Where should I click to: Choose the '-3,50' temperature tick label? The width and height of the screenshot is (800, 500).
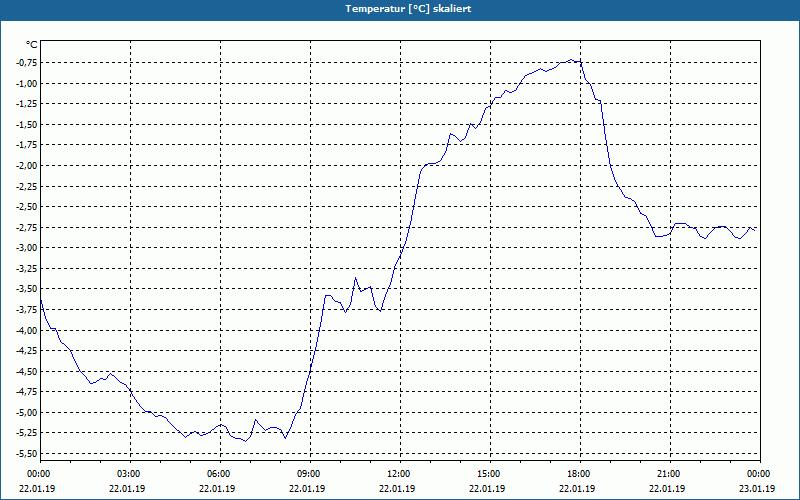(28, 288)
